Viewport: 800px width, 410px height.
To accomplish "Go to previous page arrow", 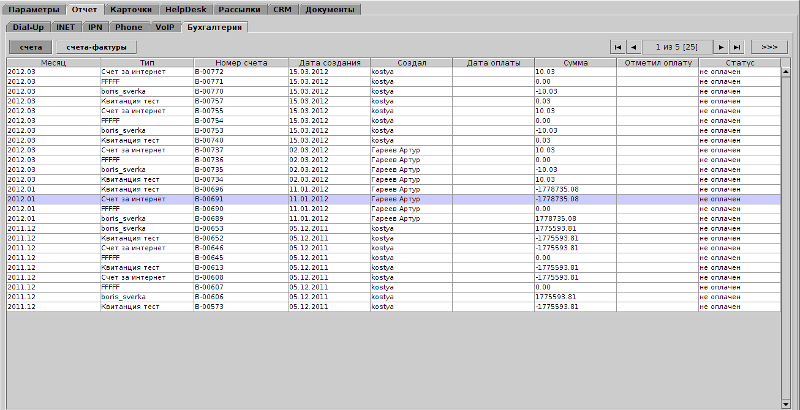I will pyautogui.click(x=633, y=47).
